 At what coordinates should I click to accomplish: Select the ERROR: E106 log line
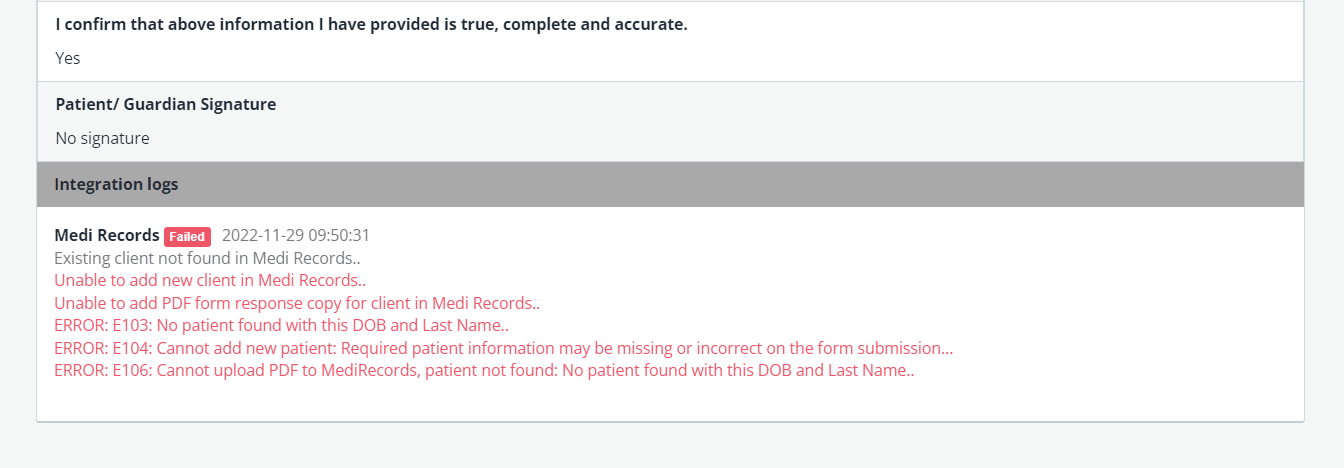(484, 370)
